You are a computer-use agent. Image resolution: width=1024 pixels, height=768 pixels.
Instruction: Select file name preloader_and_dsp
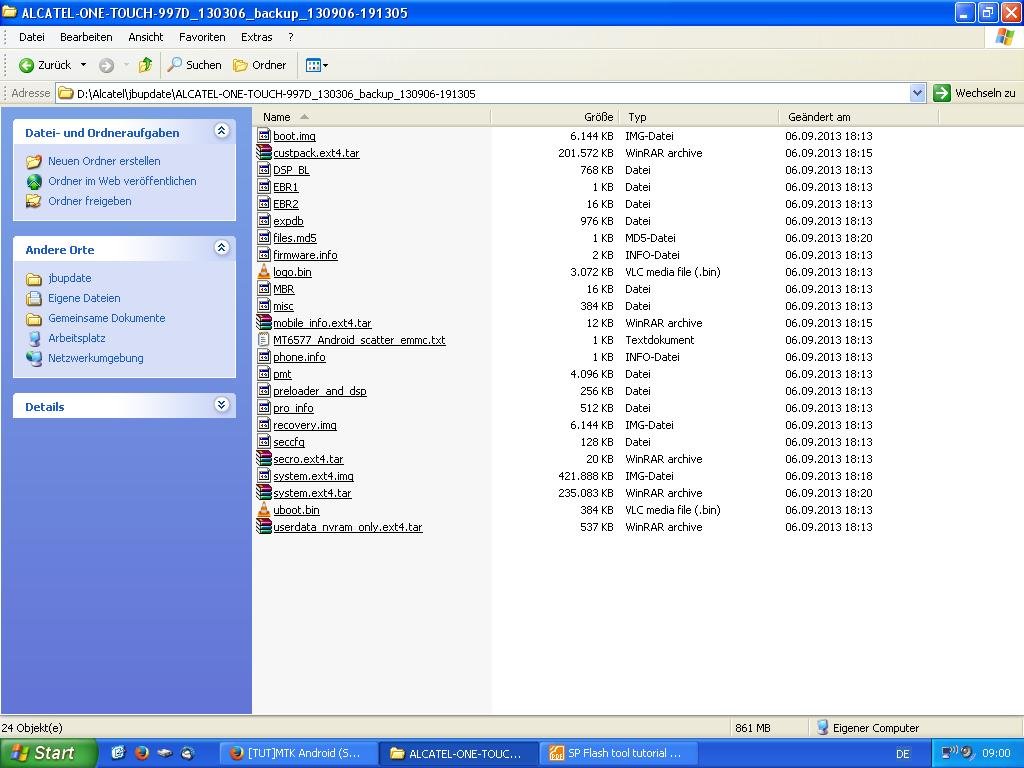coord(319,391)
